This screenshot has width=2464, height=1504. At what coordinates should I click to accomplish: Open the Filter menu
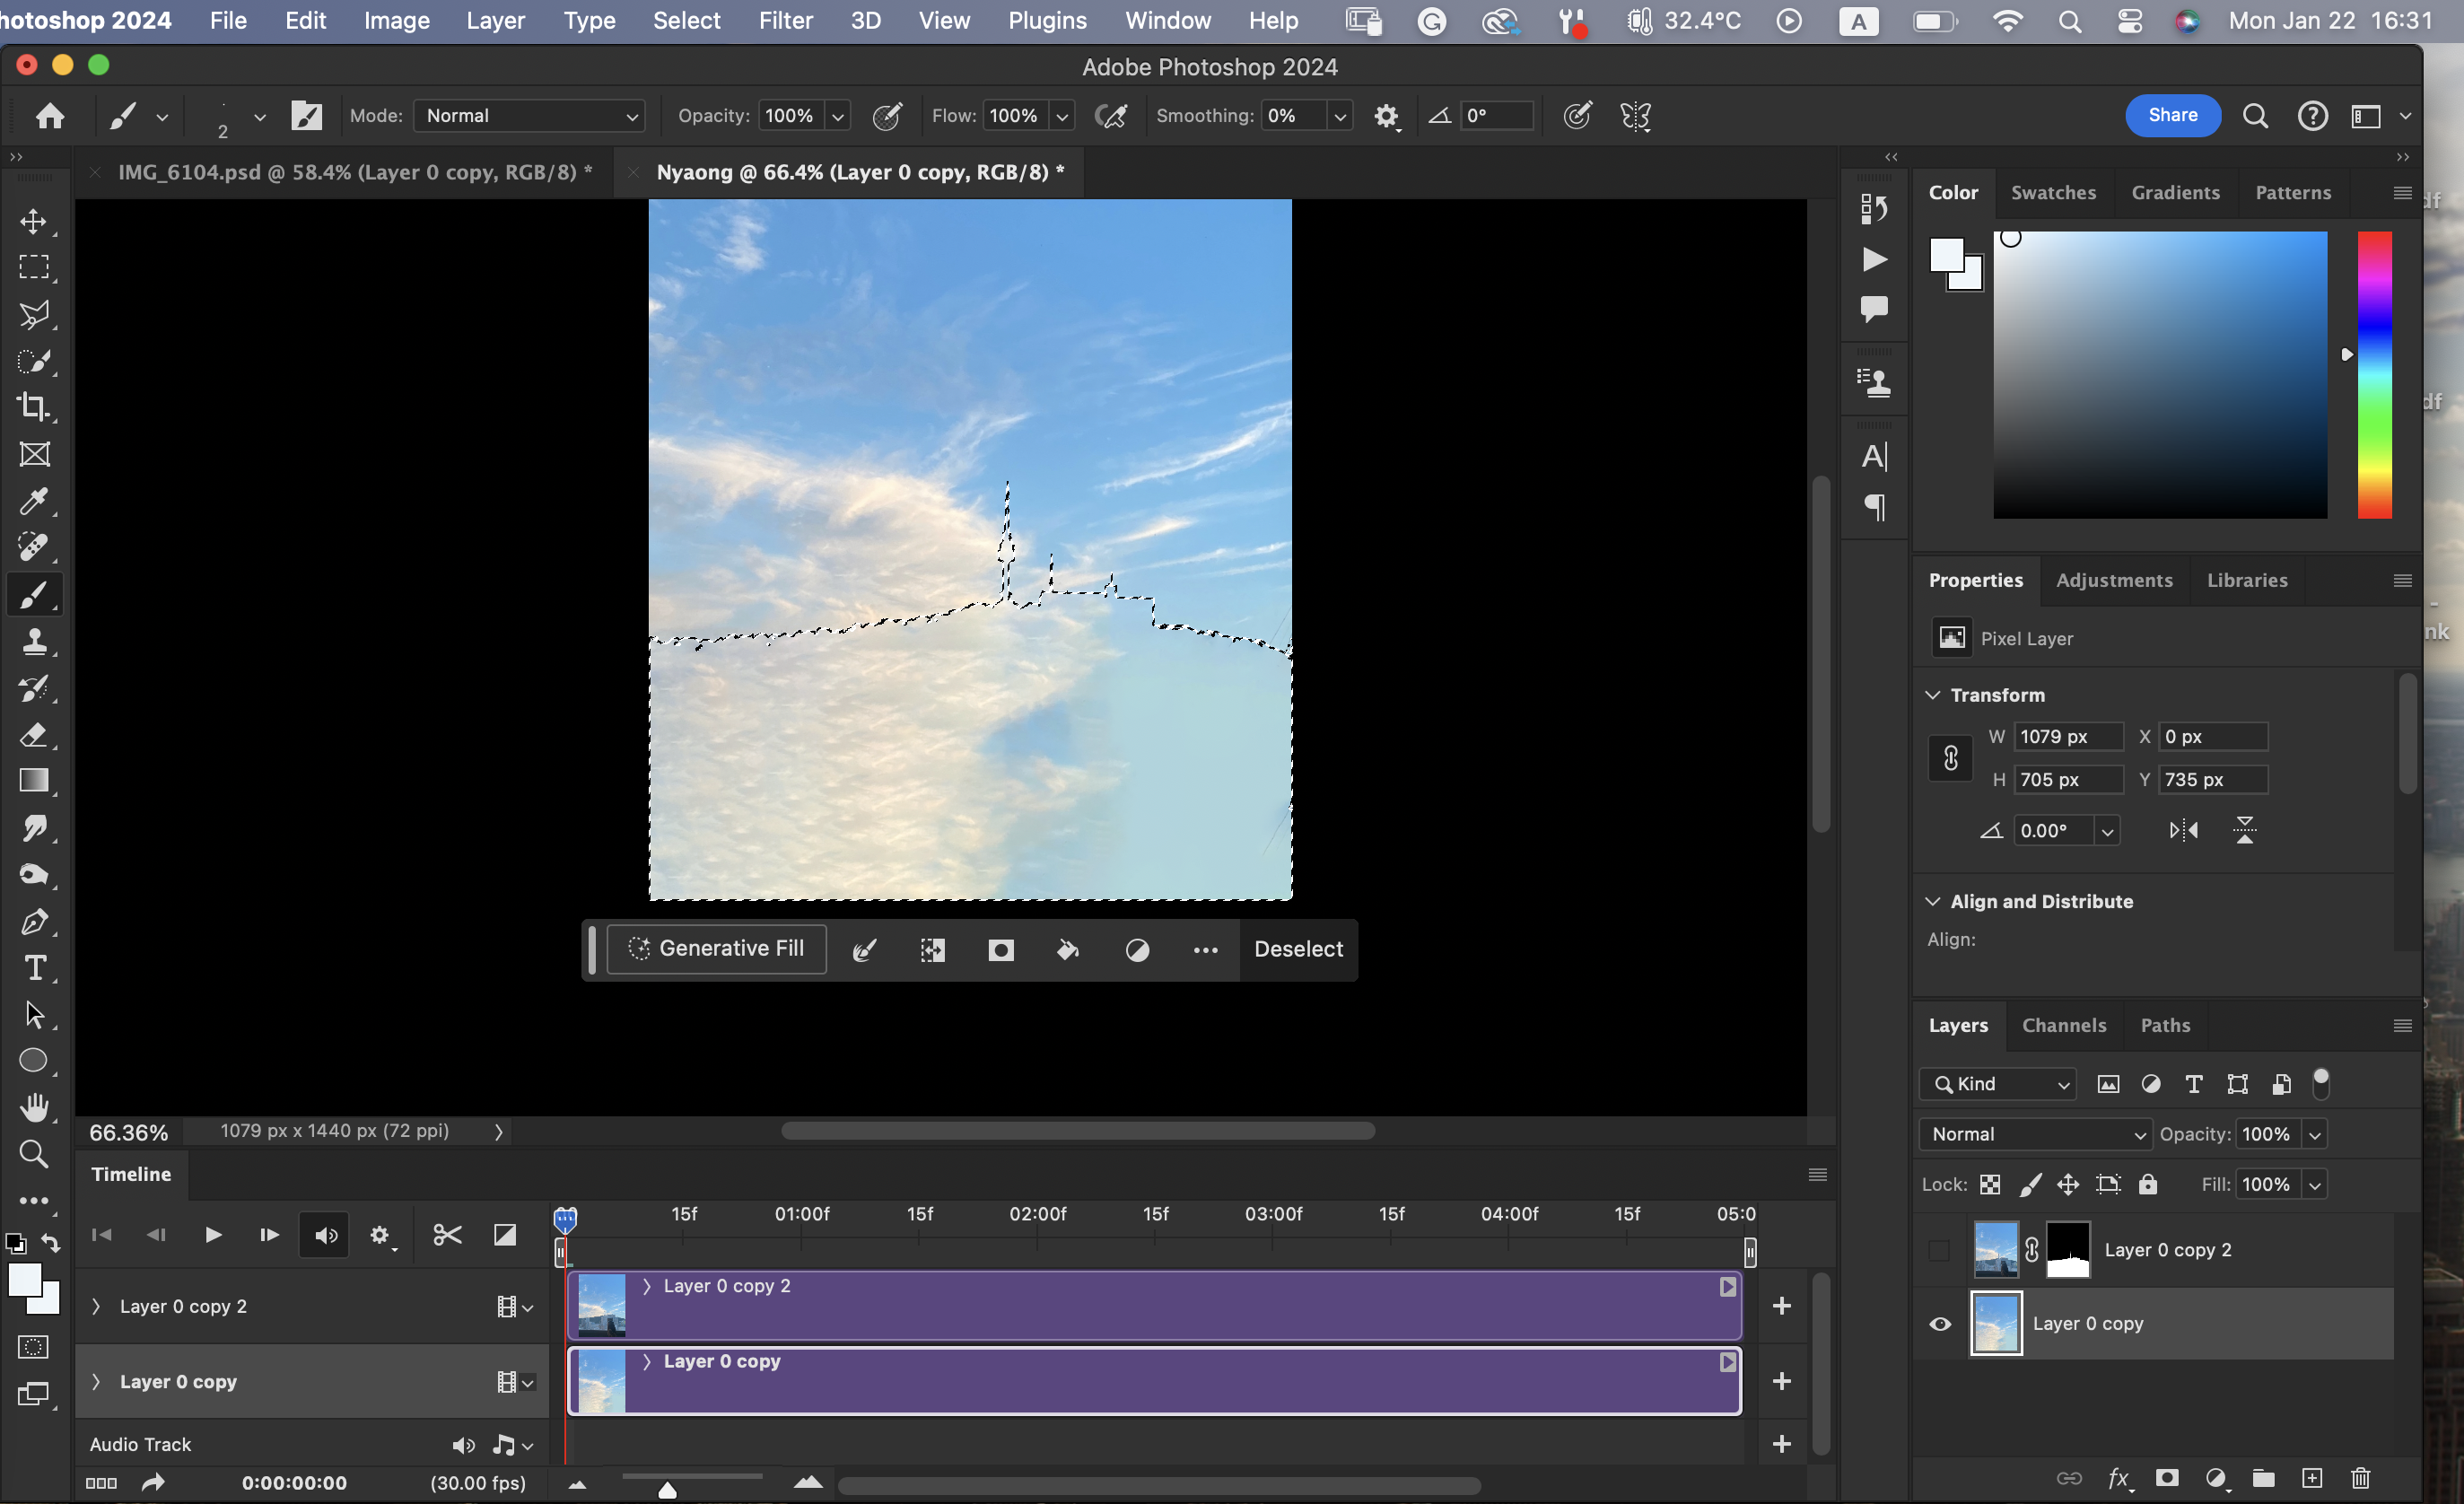tap(785, 20)
